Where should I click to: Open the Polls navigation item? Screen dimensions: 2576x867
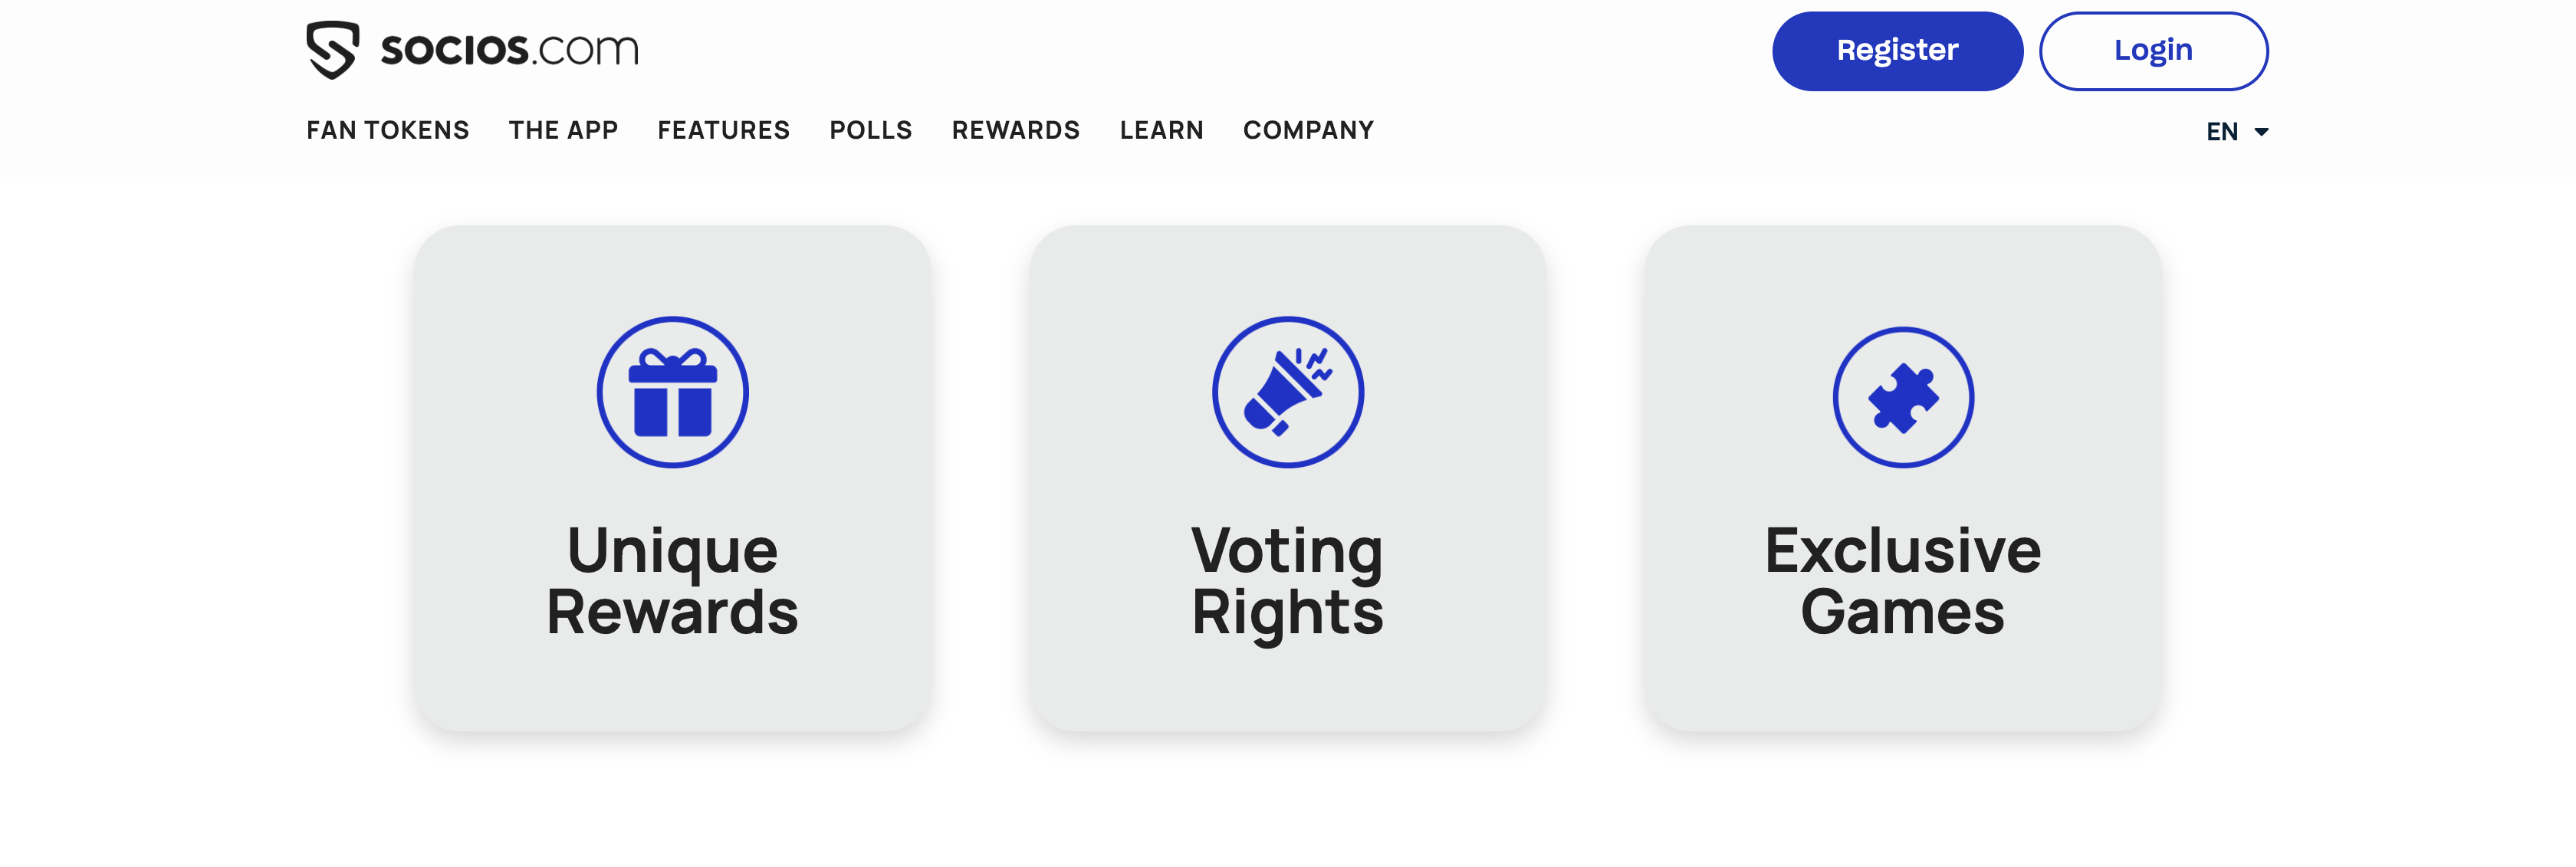pos(870,130)
